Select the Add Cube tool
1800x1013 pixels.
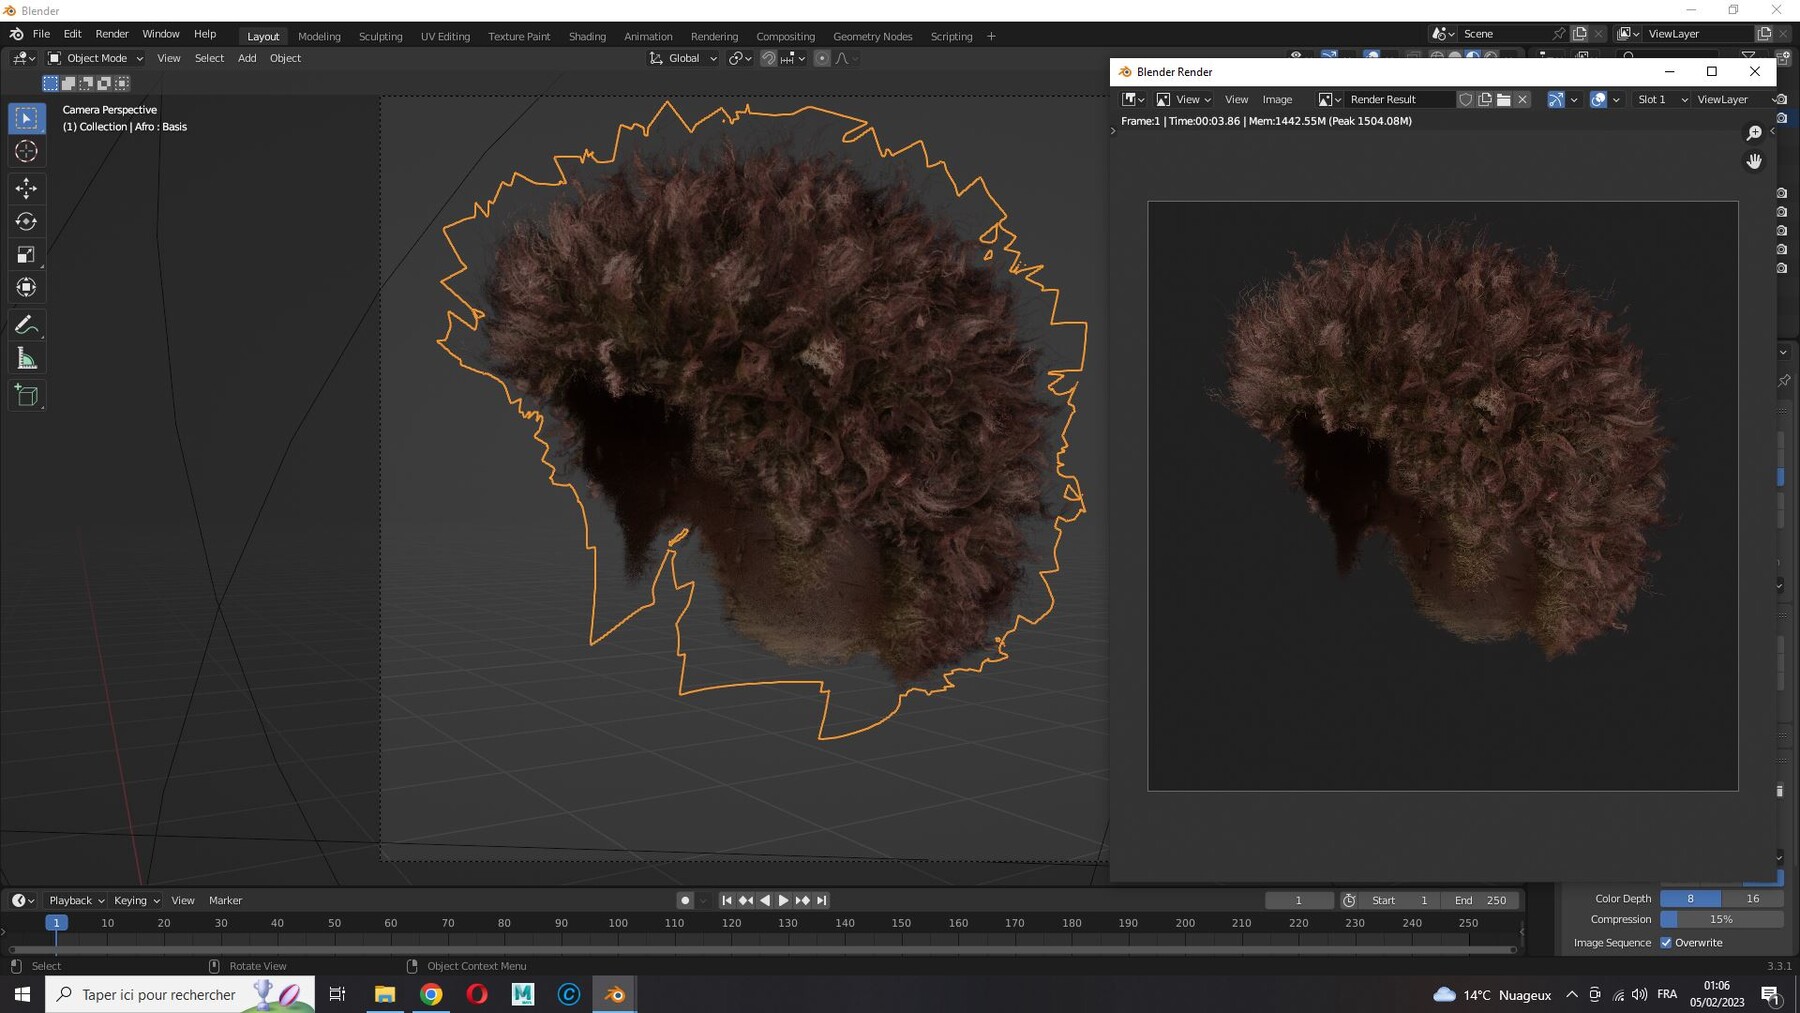[x=27, y=396]
